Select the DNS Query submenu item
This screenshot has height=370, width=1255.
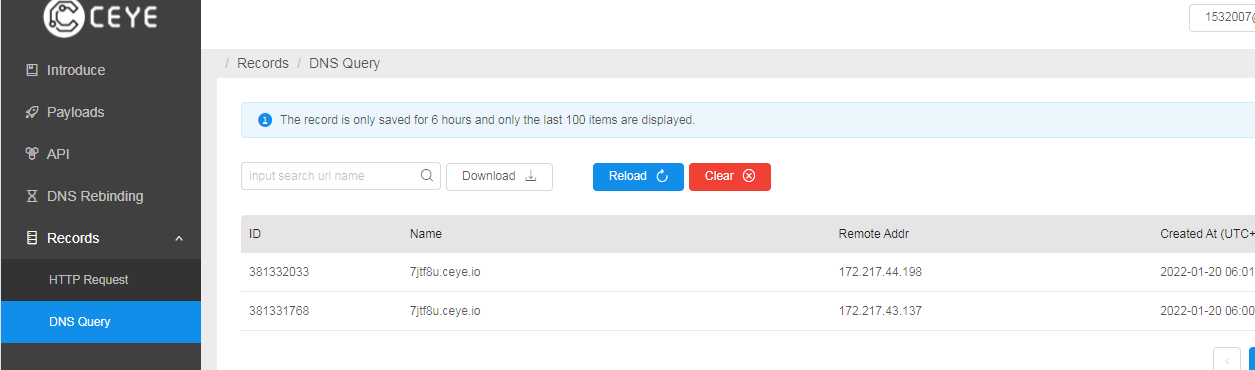coord(100,322)
